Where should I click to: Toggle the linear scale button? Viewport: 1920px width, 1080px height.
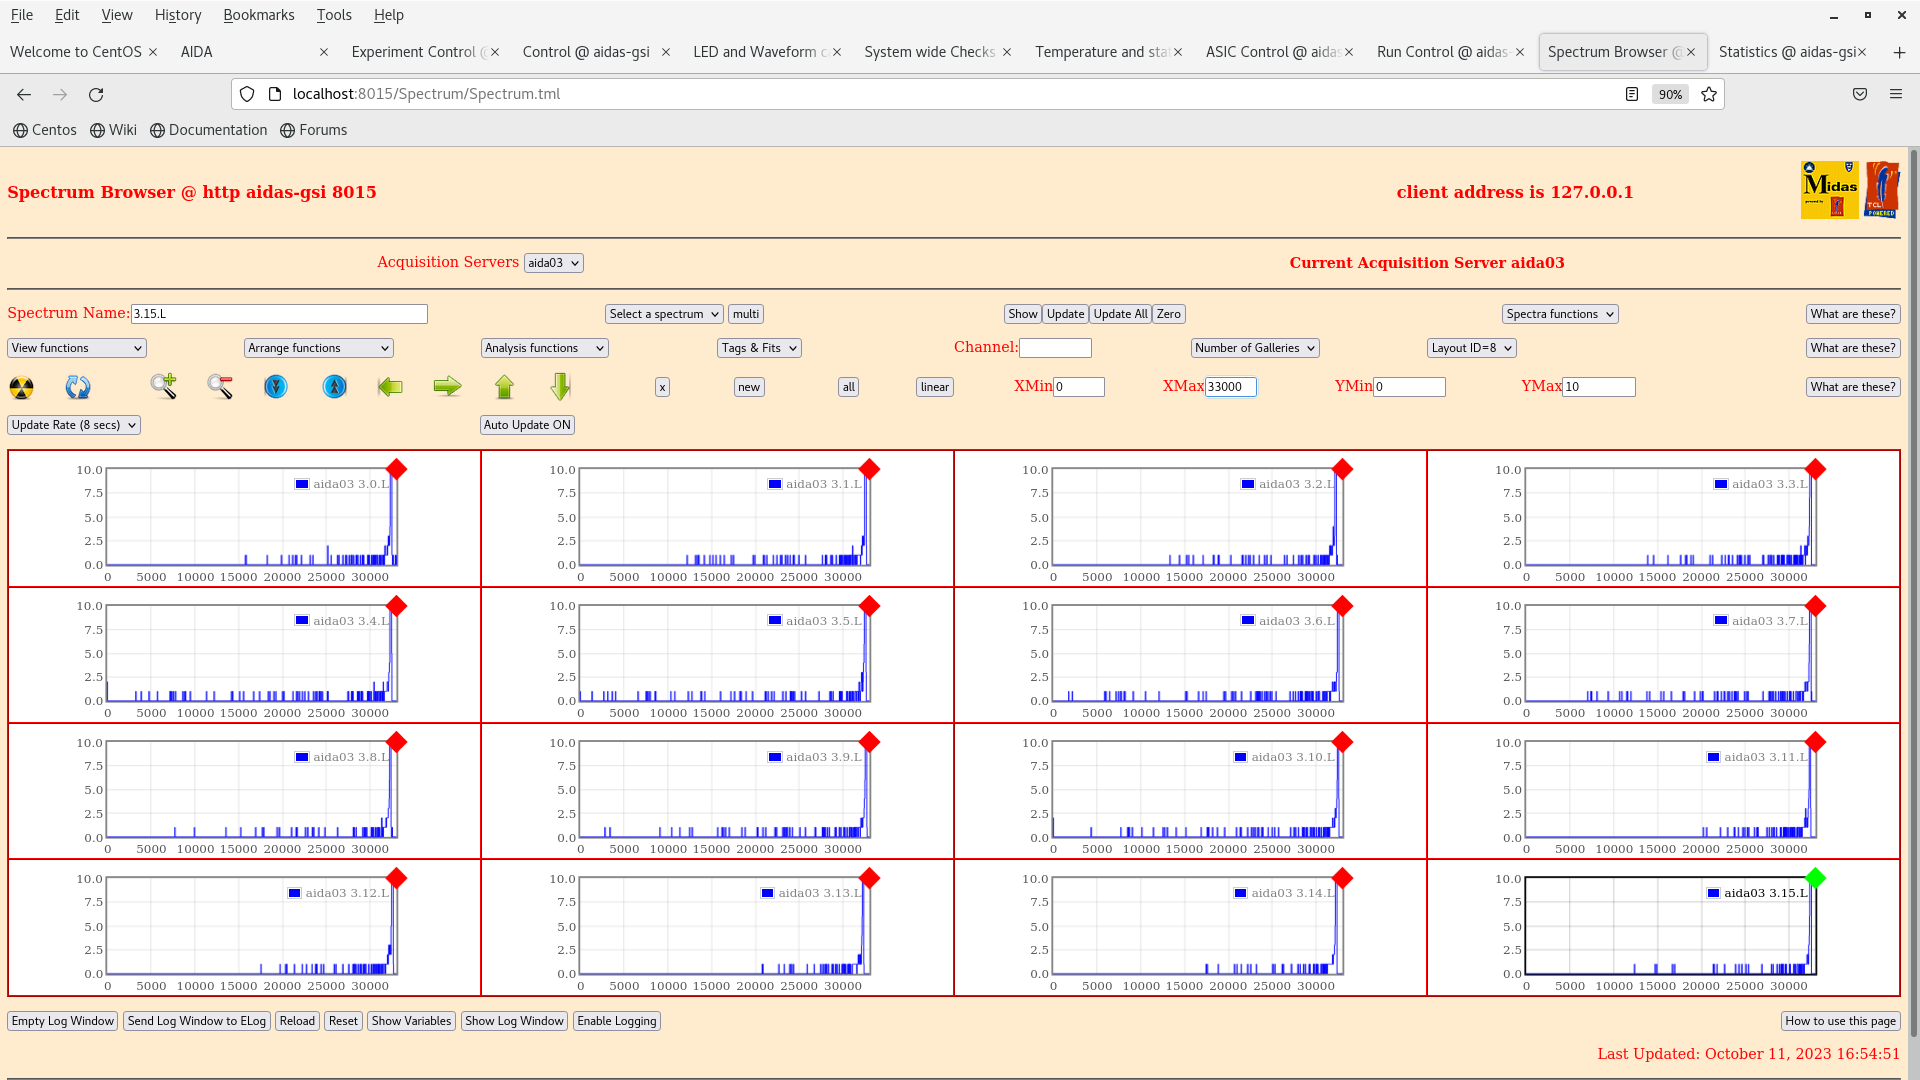click(934, 387)
